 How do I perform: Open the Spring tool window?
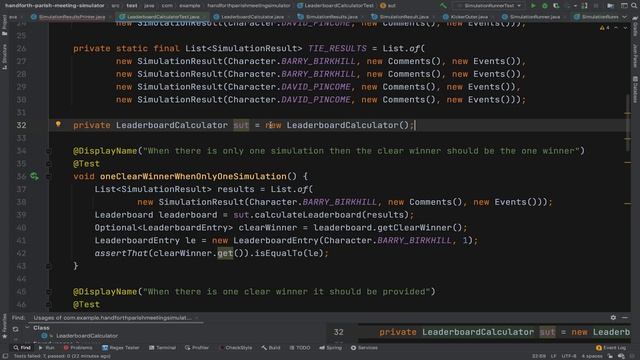coord(331,348)
